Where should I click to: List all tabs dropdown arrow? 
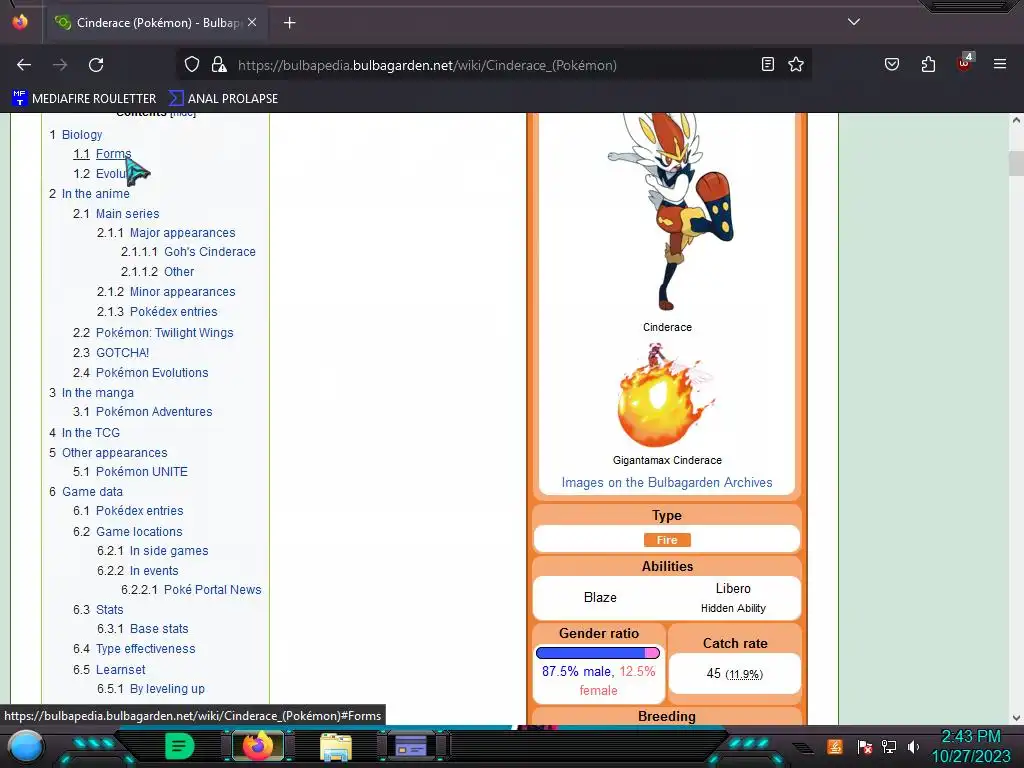tap(854, 22)
